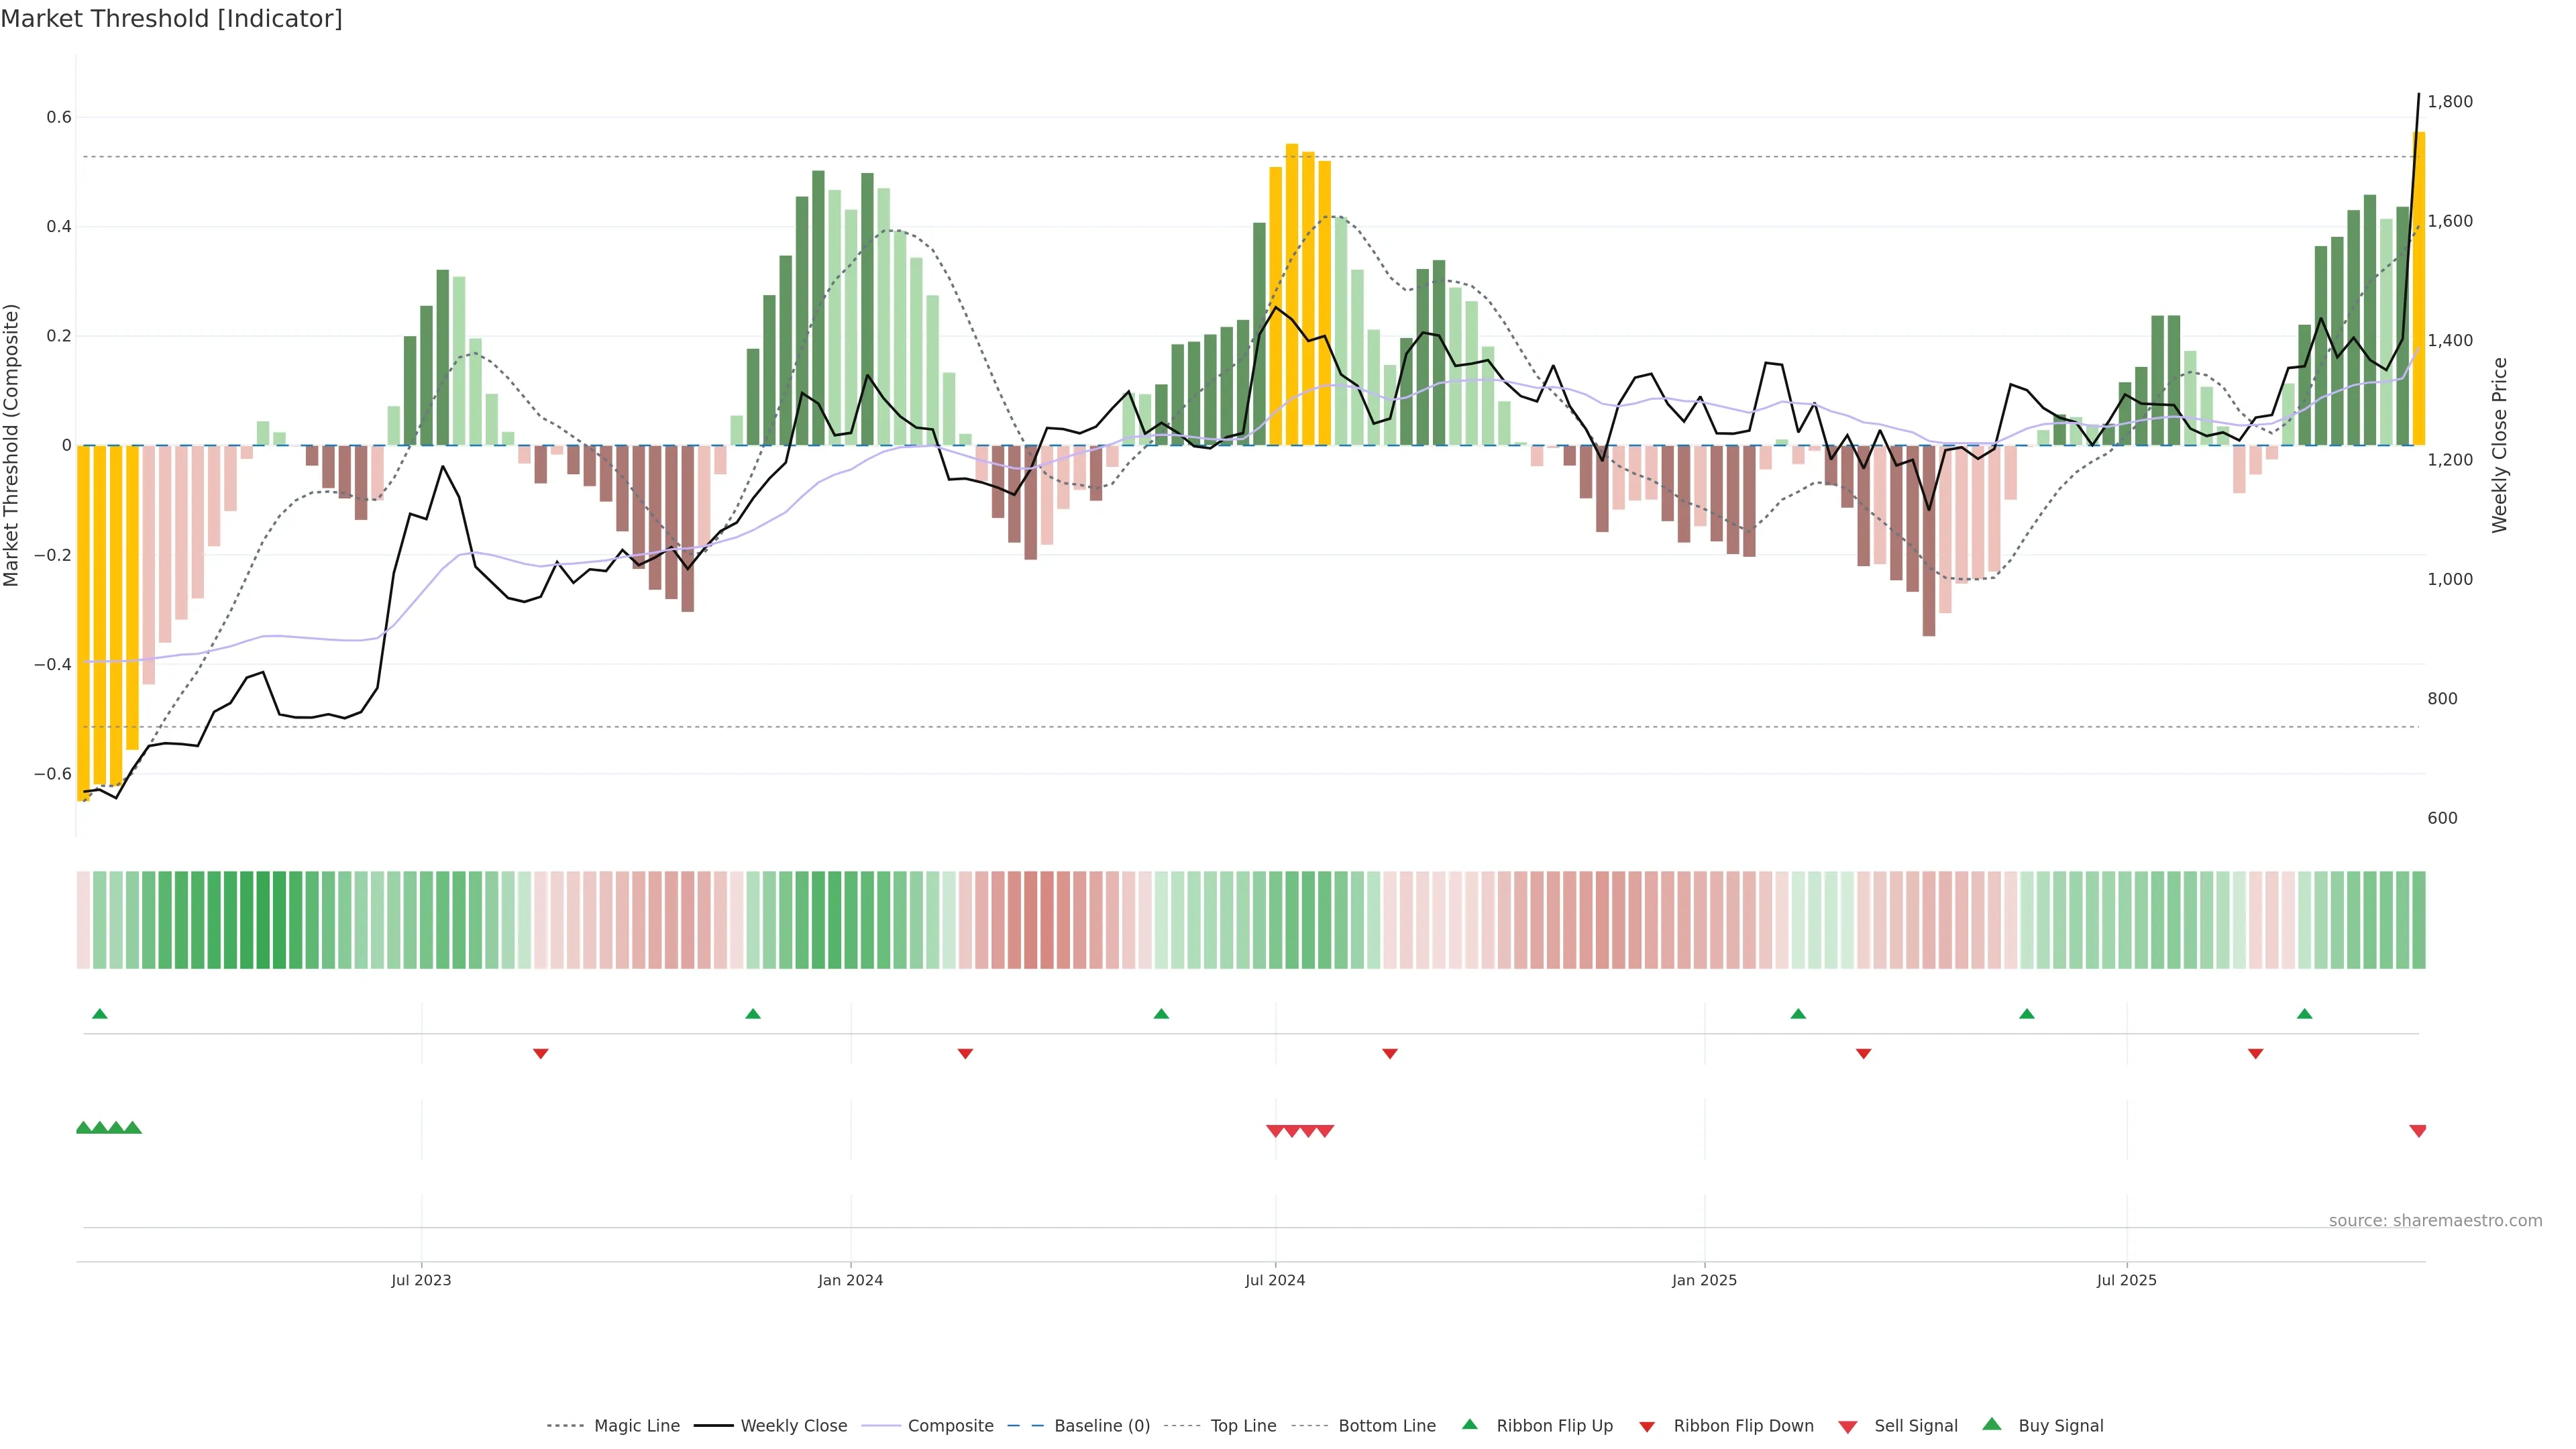Click Top Line legend item

tap(1243, 1426)
